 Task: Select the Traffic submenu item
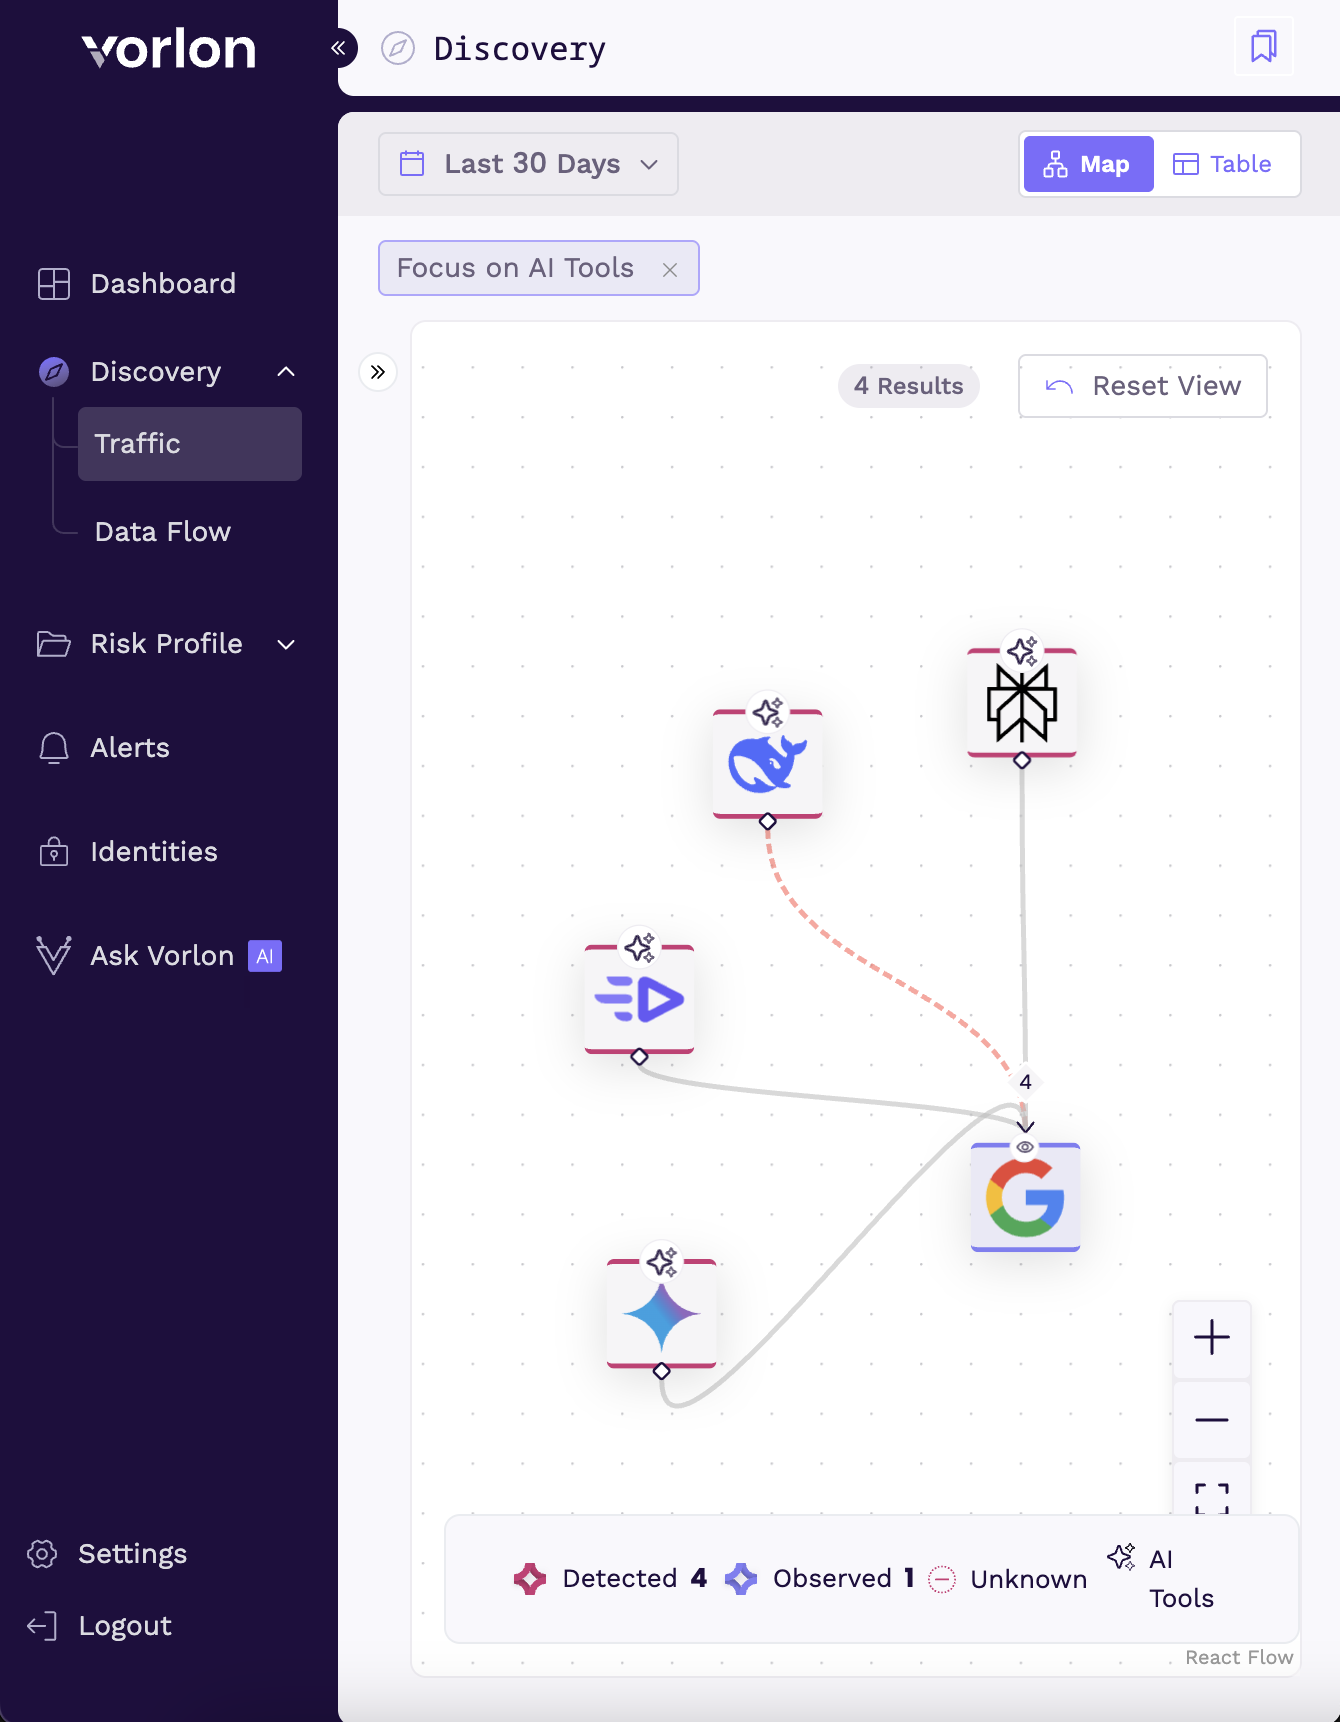point(190,444)
